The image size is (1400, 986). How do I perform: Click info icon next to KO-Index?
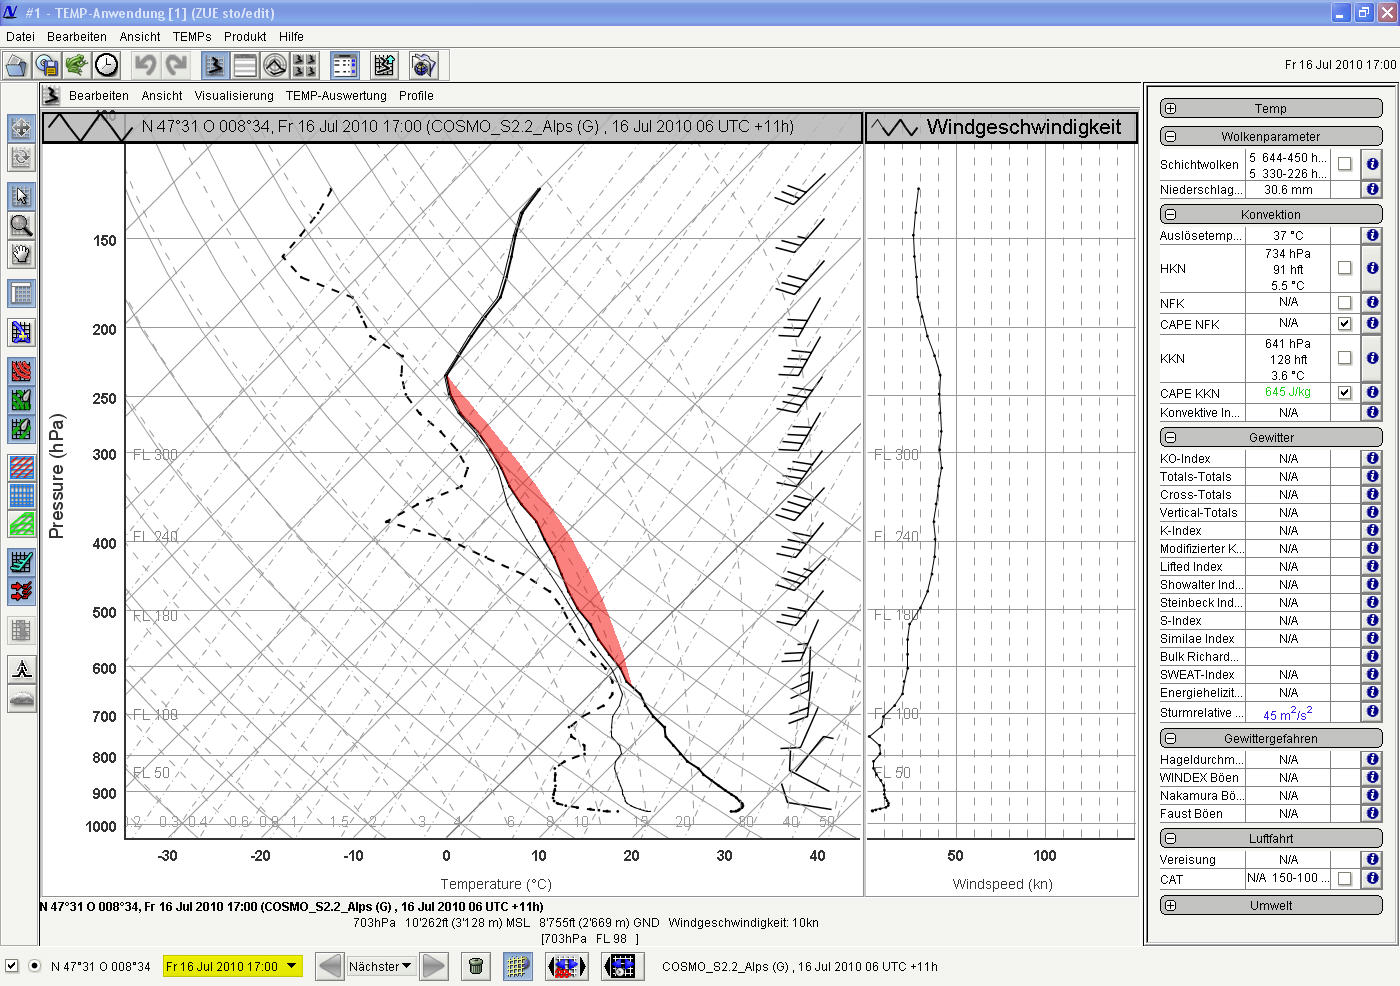(1372, 458)
